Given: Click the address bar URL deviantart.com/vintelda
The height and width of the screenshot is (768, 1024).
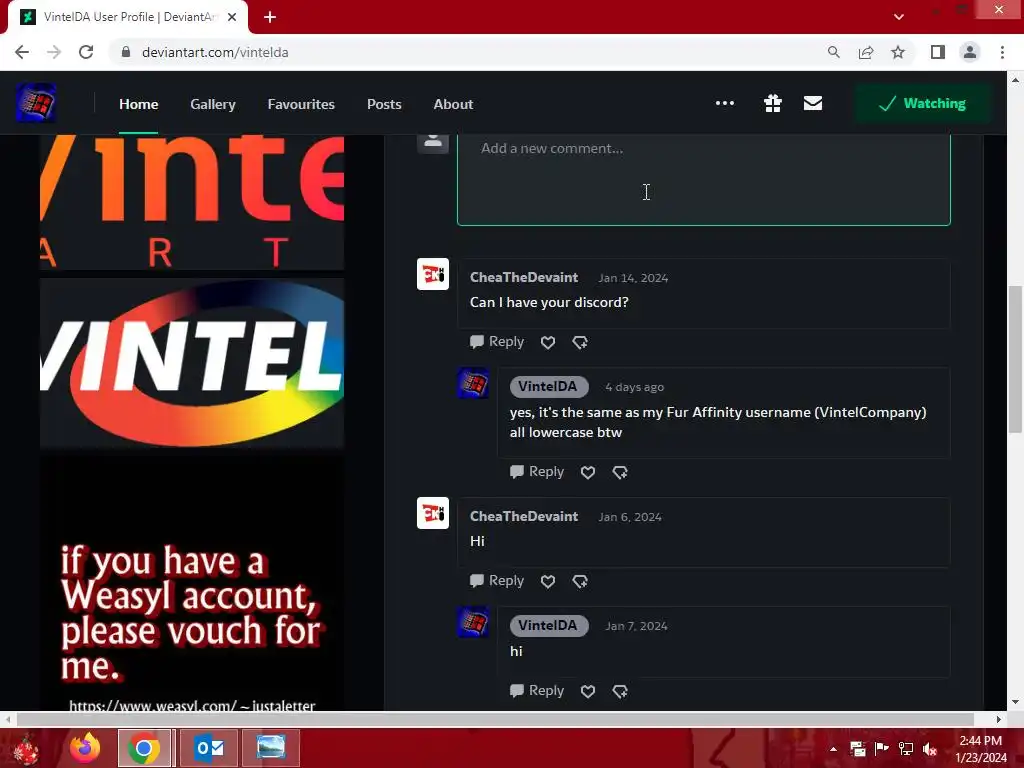Looking at the screenshot, I should point(215,52).
